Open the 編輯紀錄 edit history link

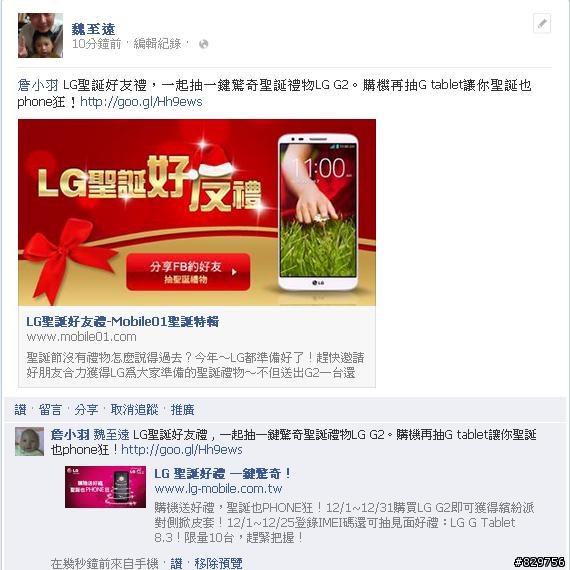point(157,44)
